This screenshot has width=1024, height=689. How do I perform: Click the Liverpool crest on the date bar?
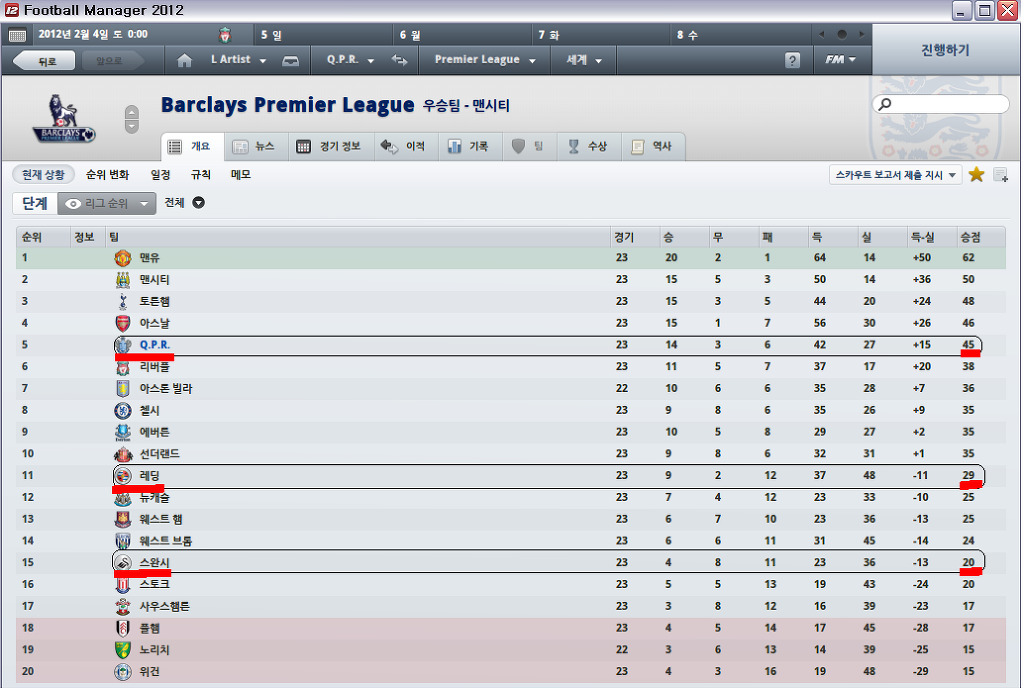tap(224, 35)
